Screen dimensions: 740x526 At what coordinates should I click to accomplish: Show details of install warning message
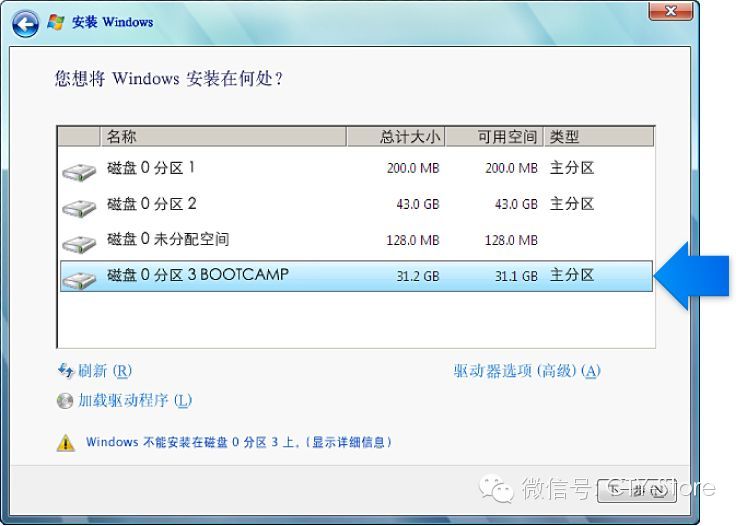coord(238,442)
